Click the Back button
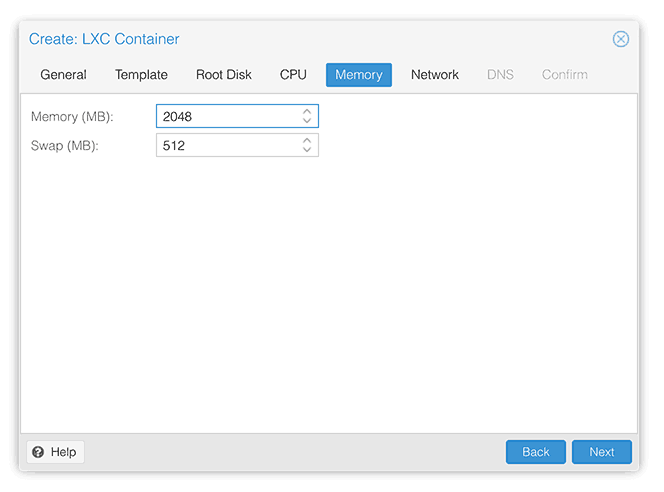The height and width of the screenshot is (492, 664). point(536,452)
